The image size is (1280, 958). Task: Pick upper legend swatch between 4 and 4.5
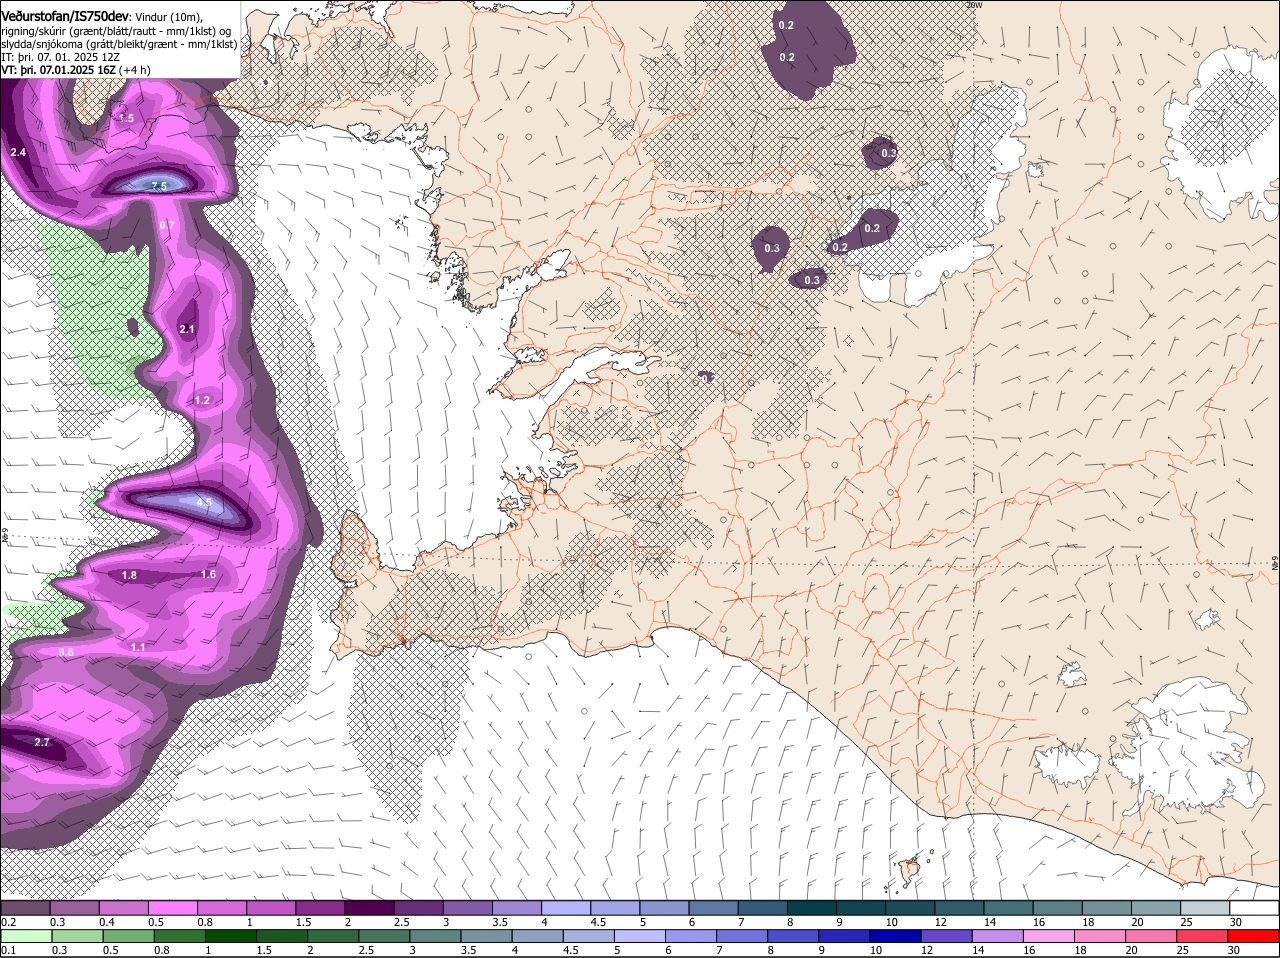(x=566, y=908)
